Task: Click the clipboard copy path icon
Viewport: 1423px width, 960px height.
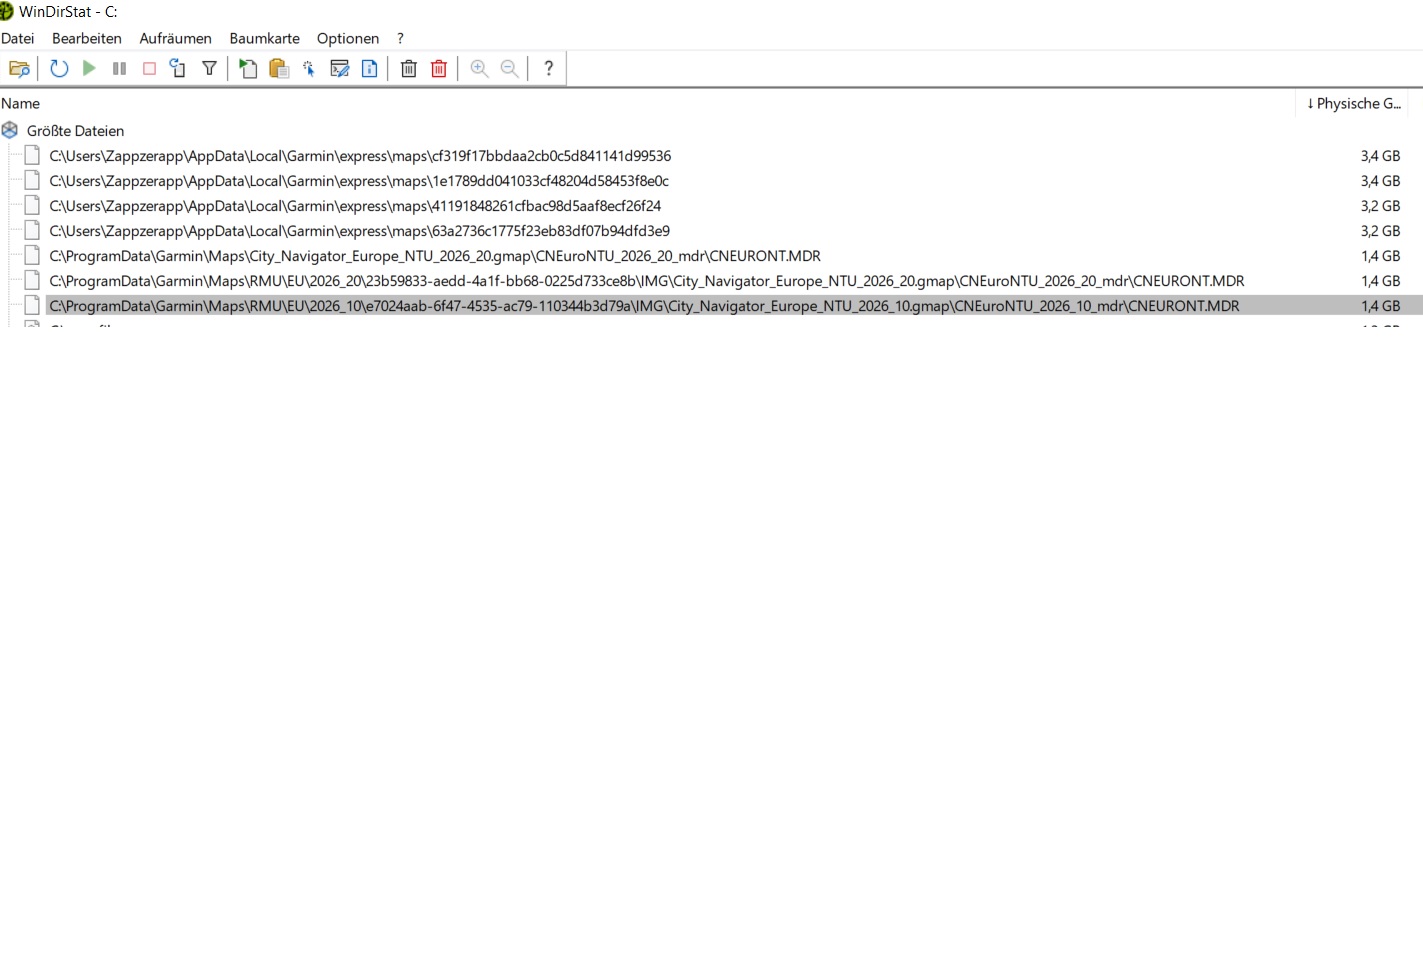Action: pyautogui.click(x=279, y=69)
